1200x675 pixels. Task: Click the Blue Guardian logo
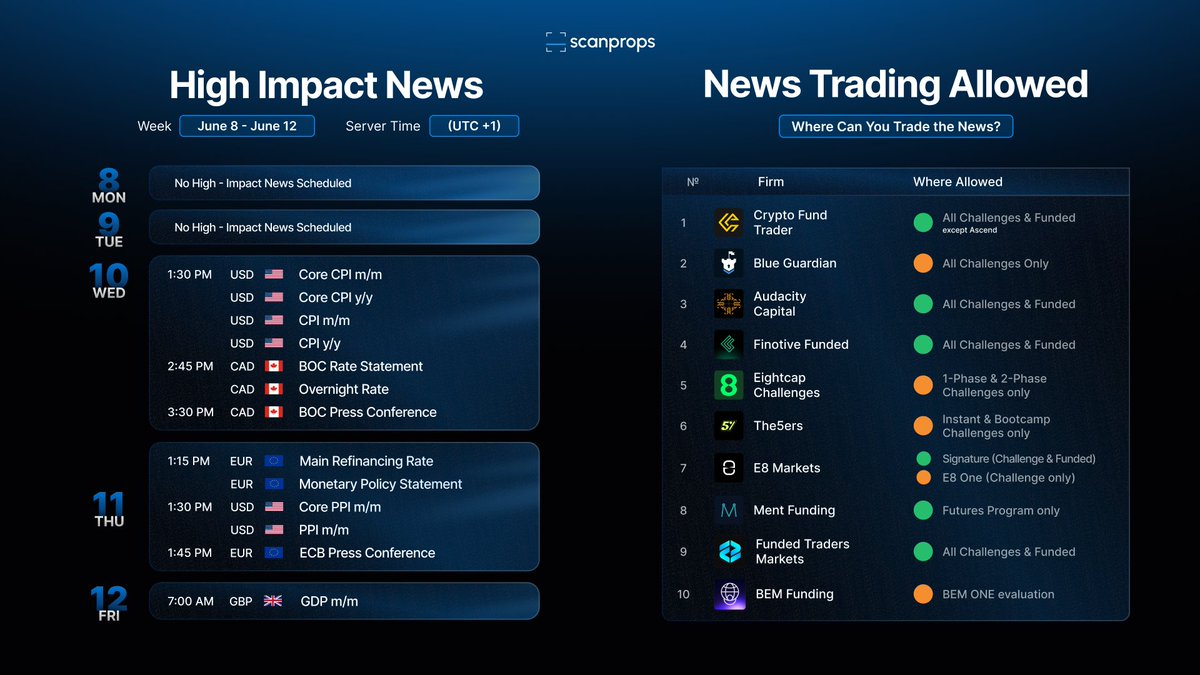(x=729, y=263)
